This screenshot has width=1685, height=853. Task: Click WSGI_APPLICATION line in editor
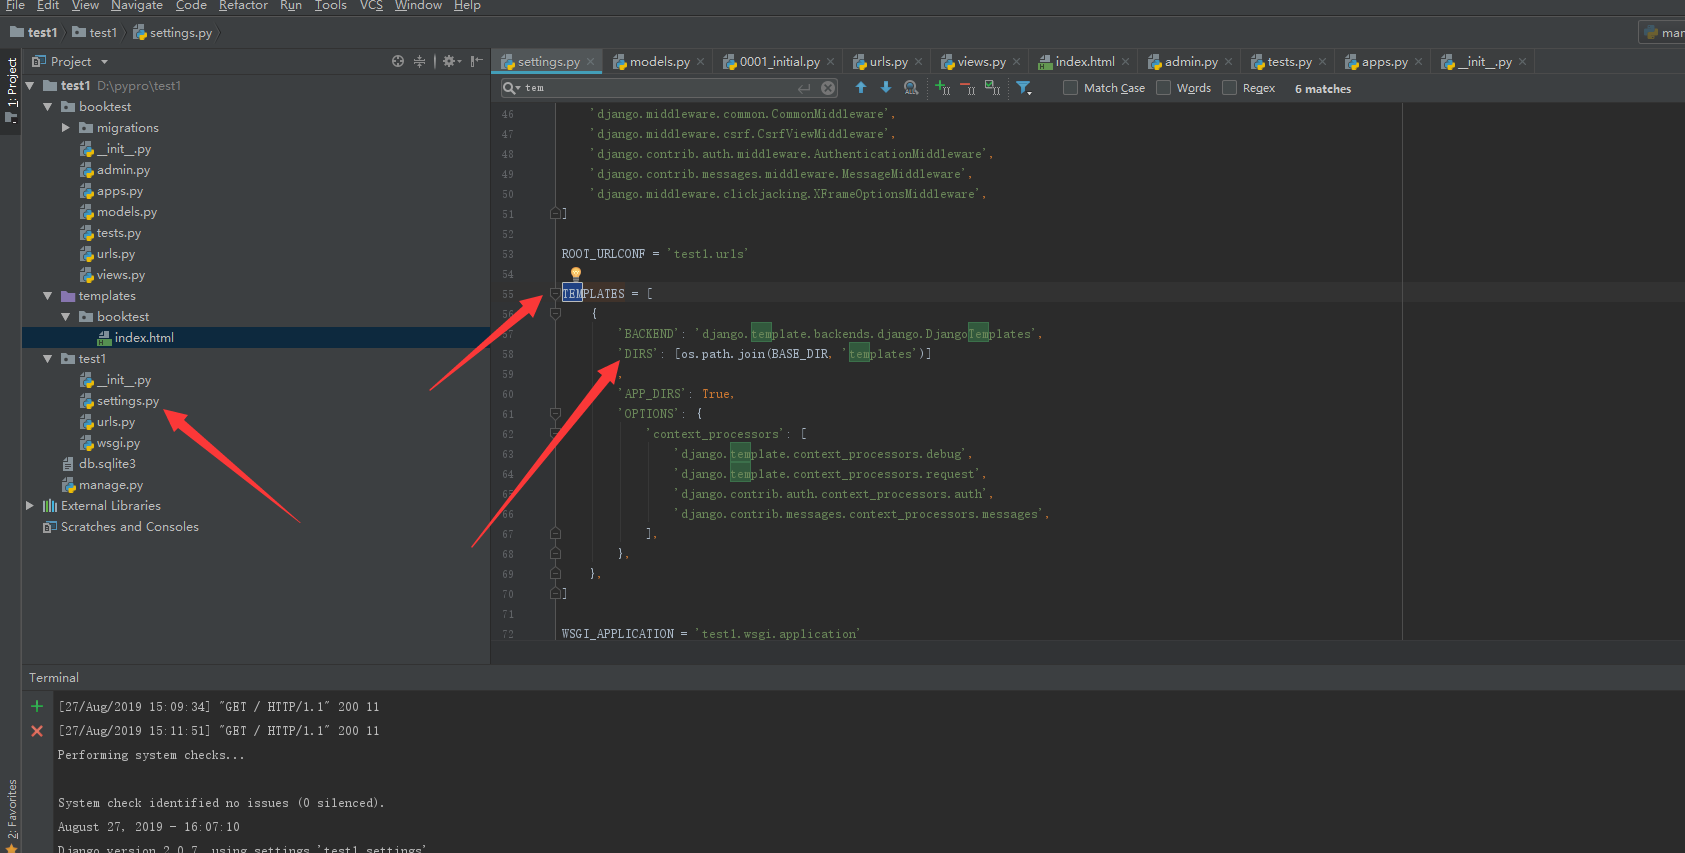pos(710,634)
